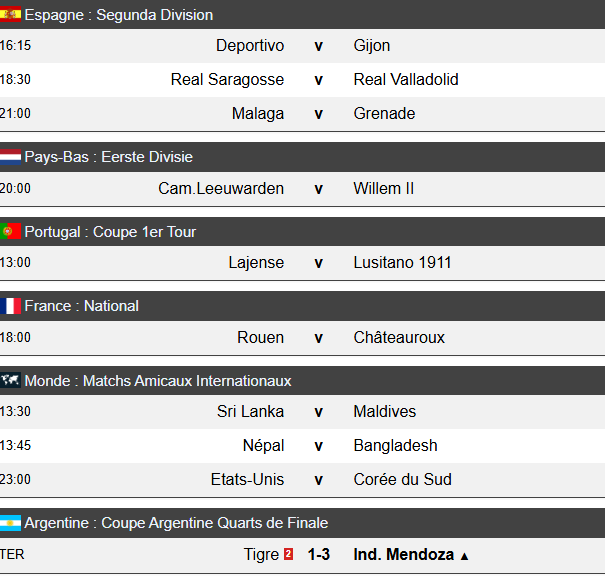The image size is (605, 576).
Task: Click on team name Châteauroux
Action: click(399, 338)
